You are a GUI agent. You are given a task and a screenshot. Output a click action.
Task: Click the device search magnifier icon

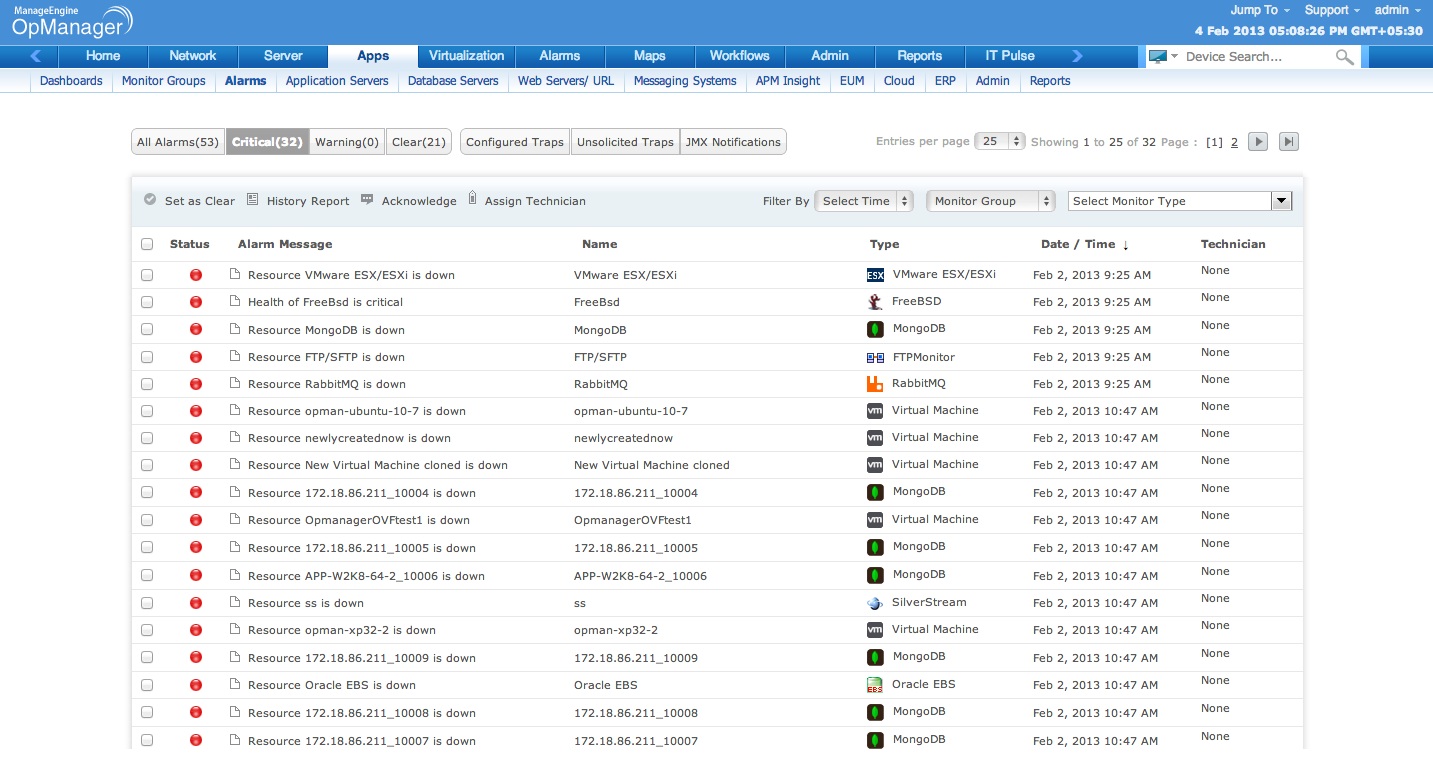[1344, 57]
